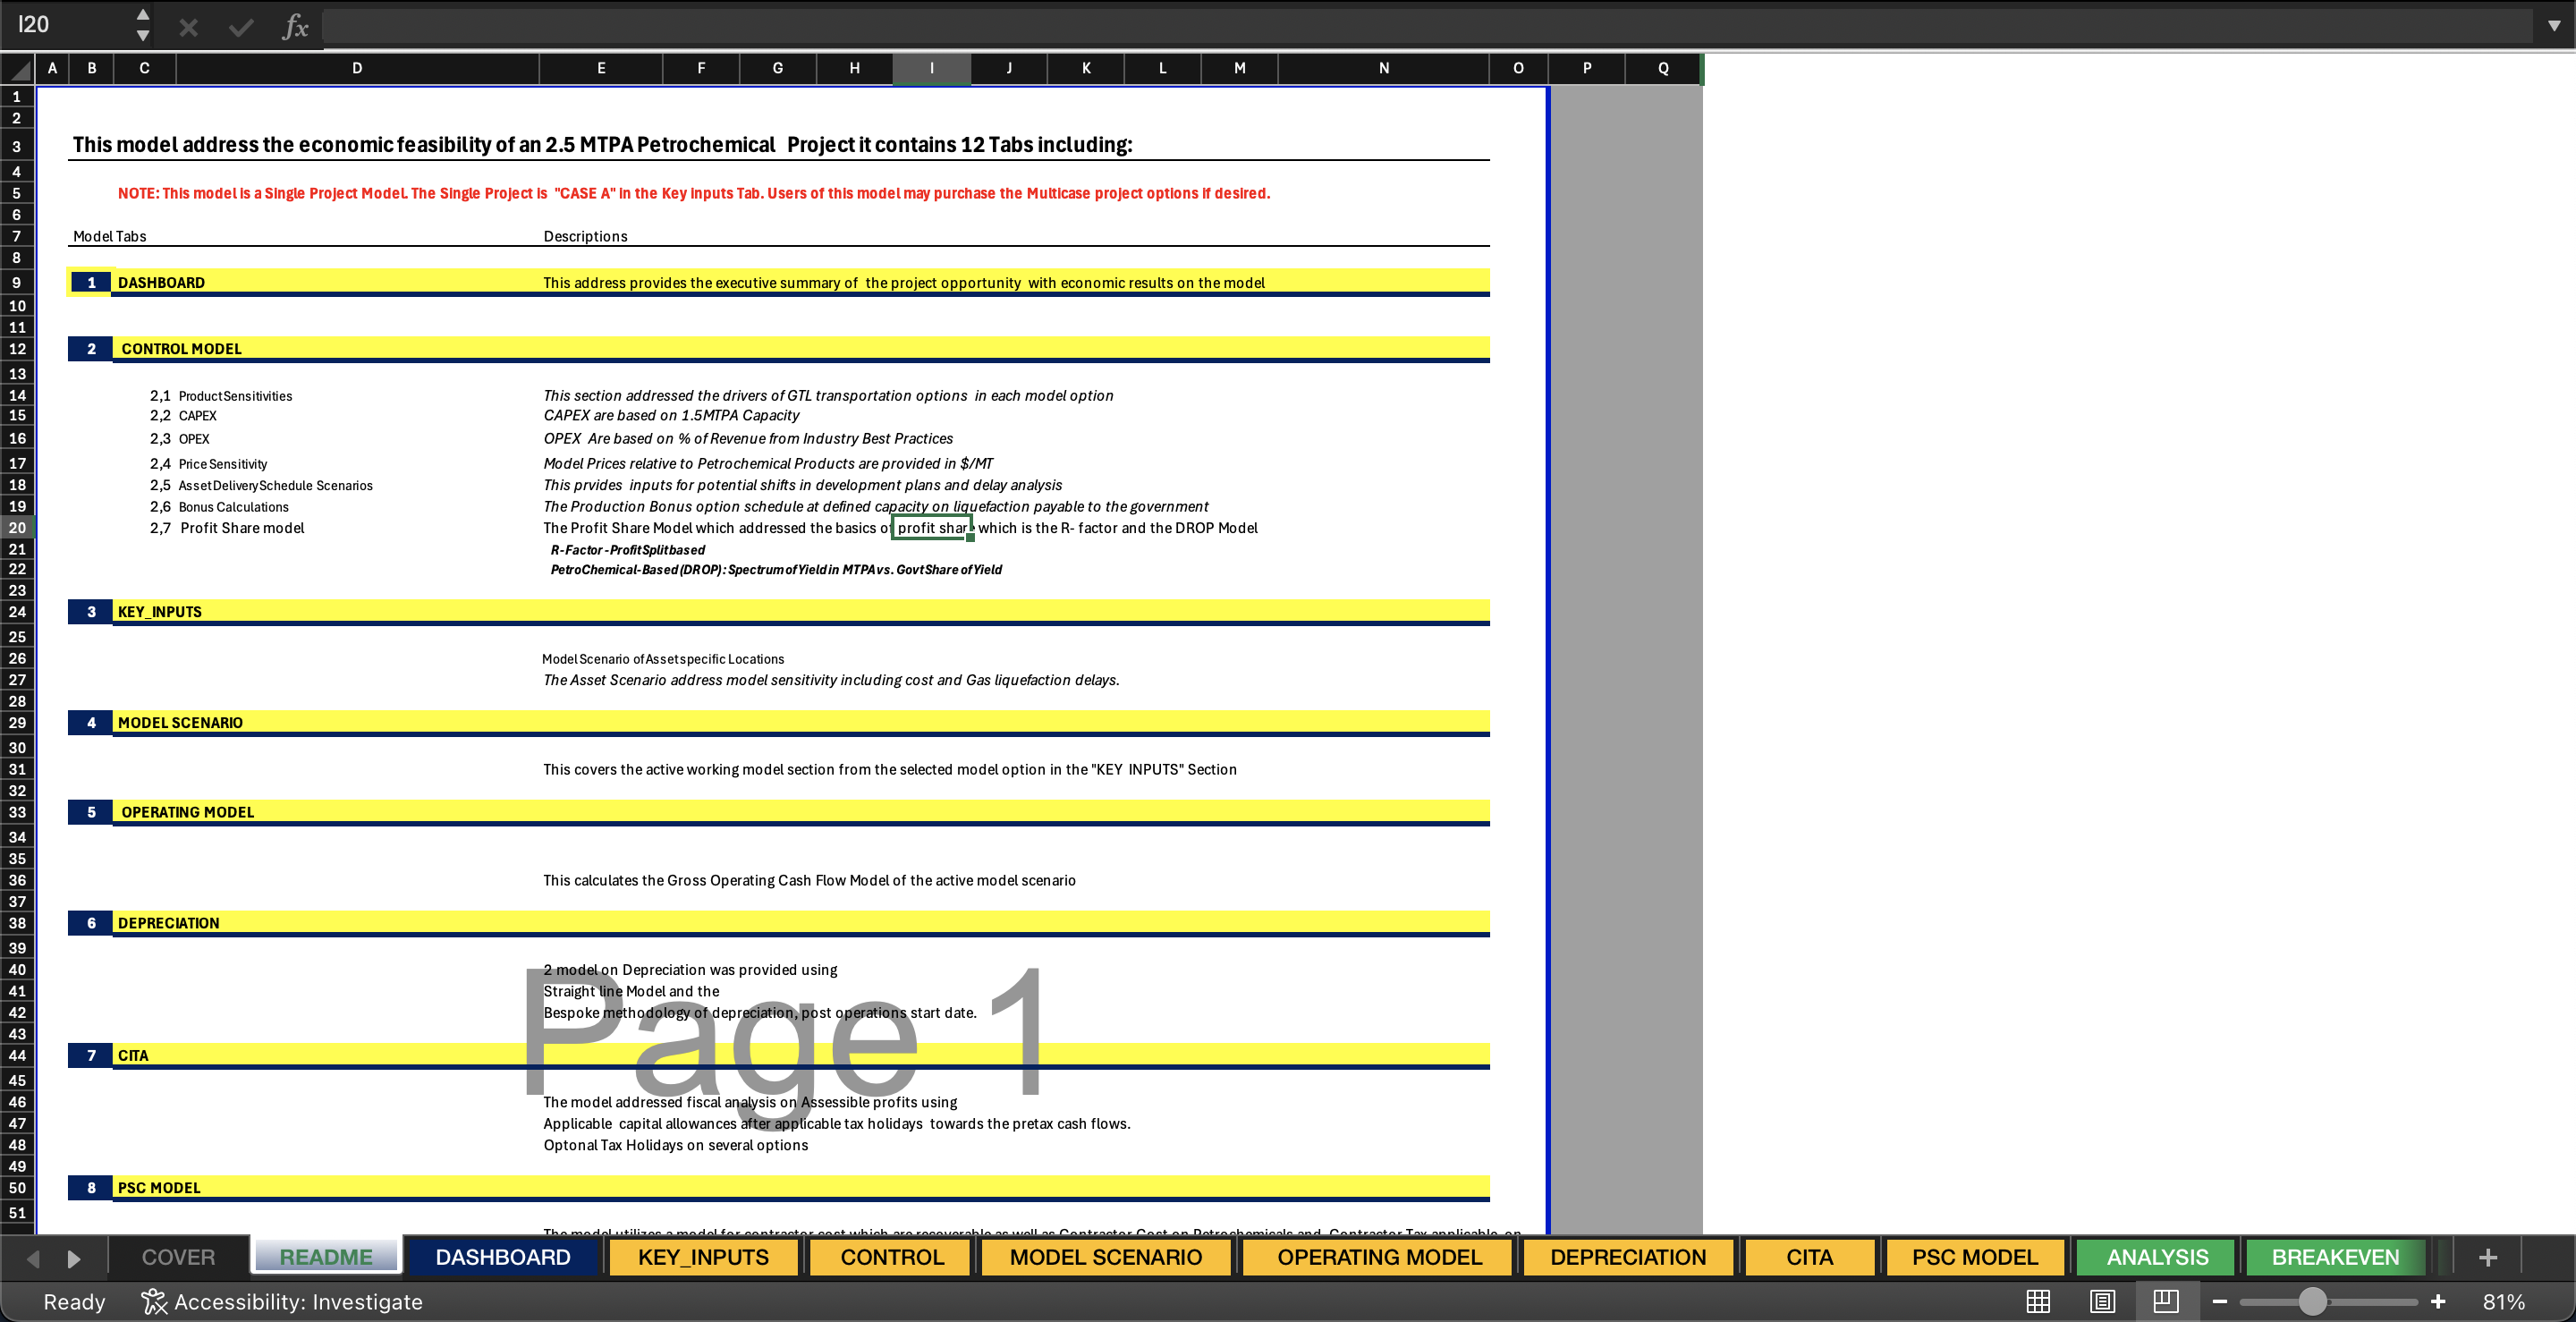This screenshot has width=2576, height=1322.
Task: Open the DEPRECIATION sheet tab
Action: click(1628, 1257)
